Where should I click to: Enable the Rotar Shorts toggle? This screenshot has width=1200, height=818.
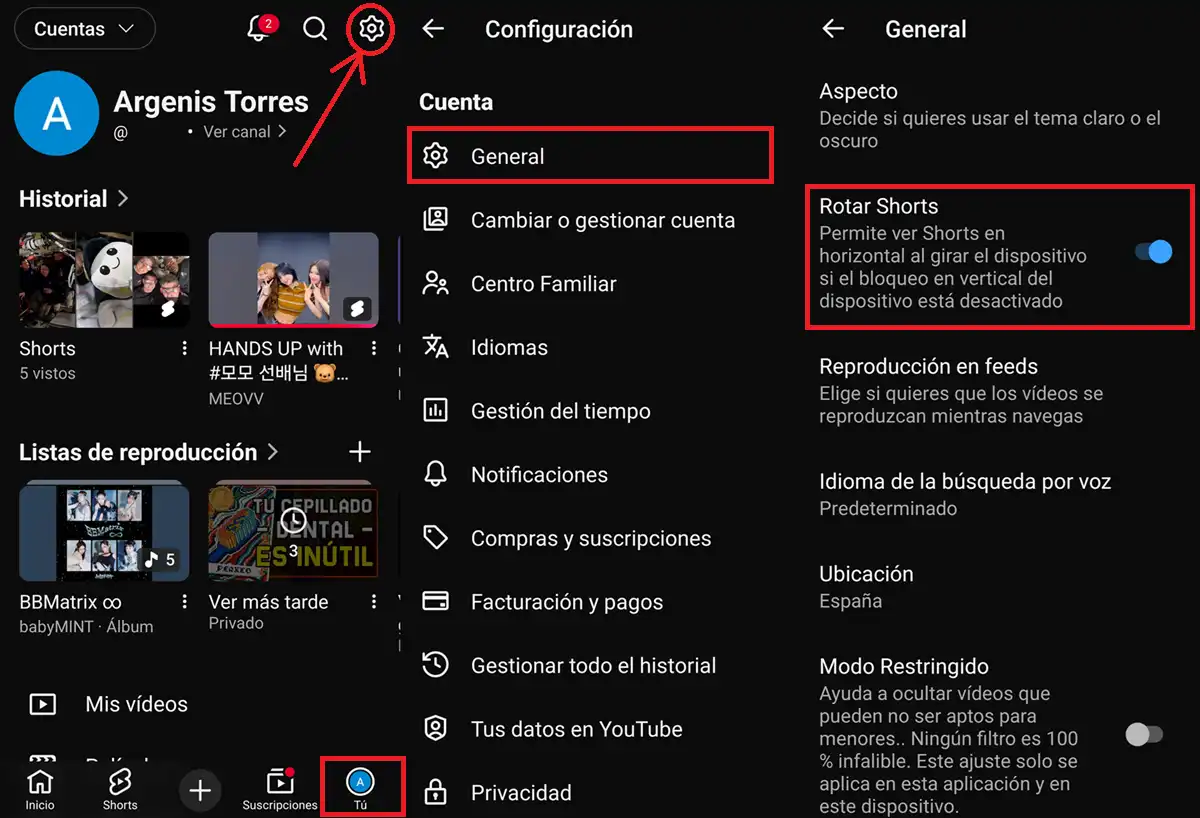[1154, 252]
